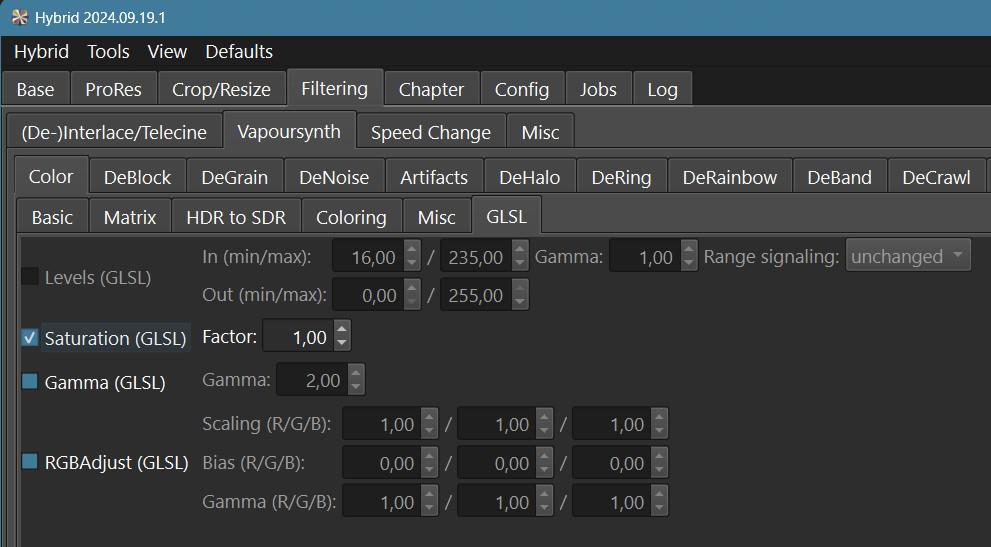Click the Saturation Factor input field
The image size is (991, 547).
coord(297,337)
